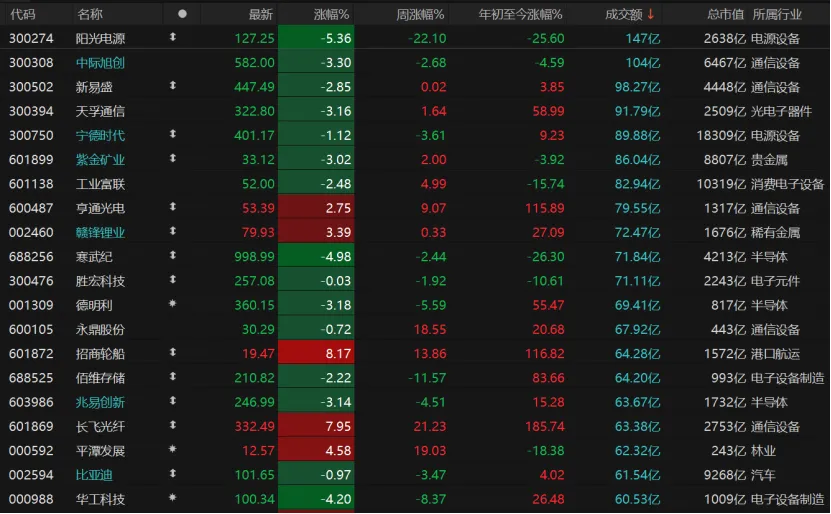831x514 pixels.
Task: Click the asterisk icon next to 华工科技
Action: 173,498
